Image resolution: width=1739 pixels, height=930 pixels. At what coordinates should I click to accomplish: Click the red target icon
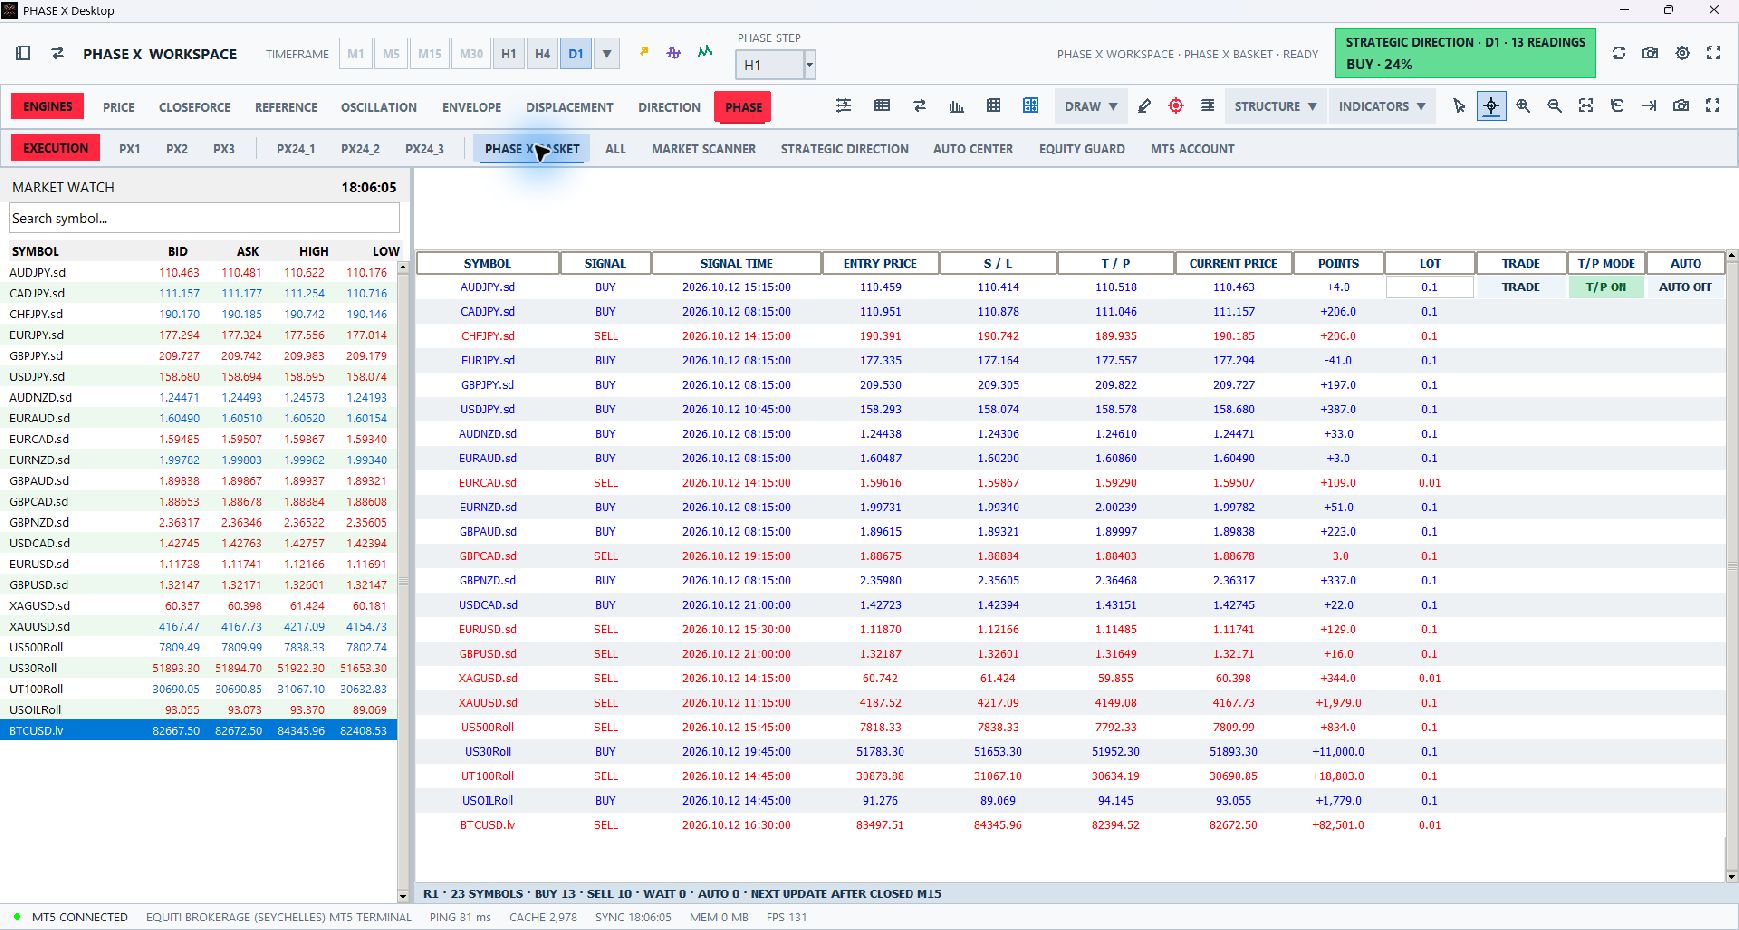pyautogui.click(x=1176, y=106)
